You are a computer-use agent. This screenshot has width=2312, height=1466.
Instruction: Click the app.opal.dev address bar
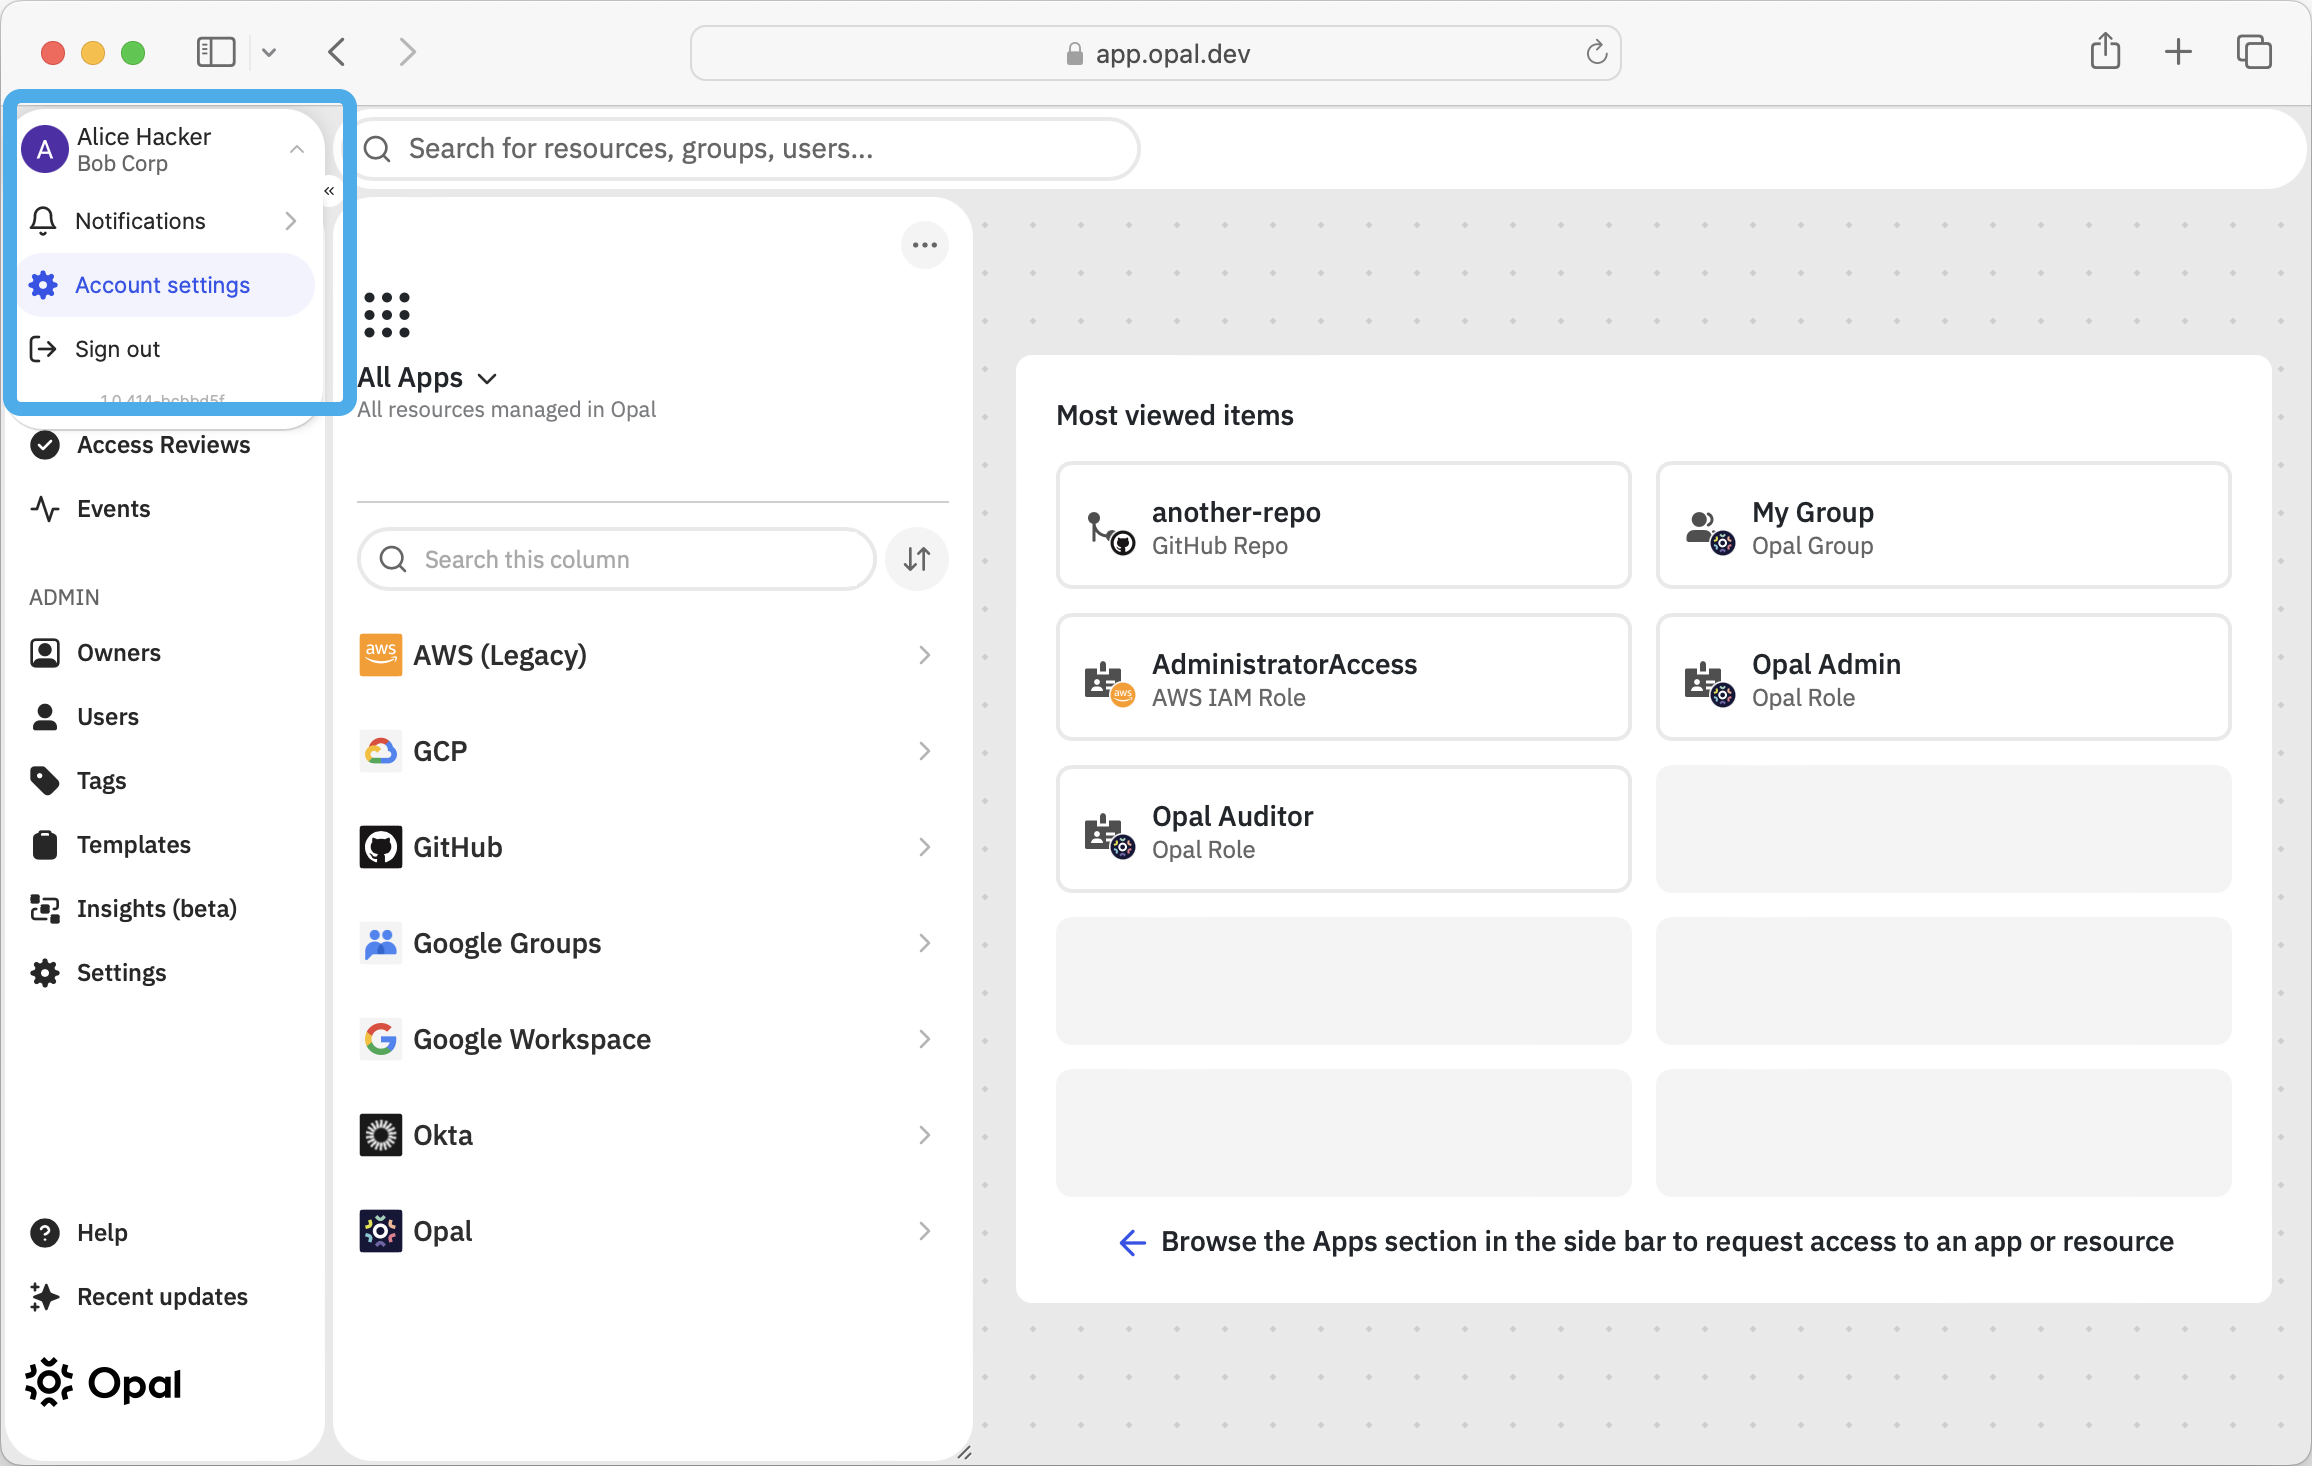pyautogui.click(x=1155, y=53)
